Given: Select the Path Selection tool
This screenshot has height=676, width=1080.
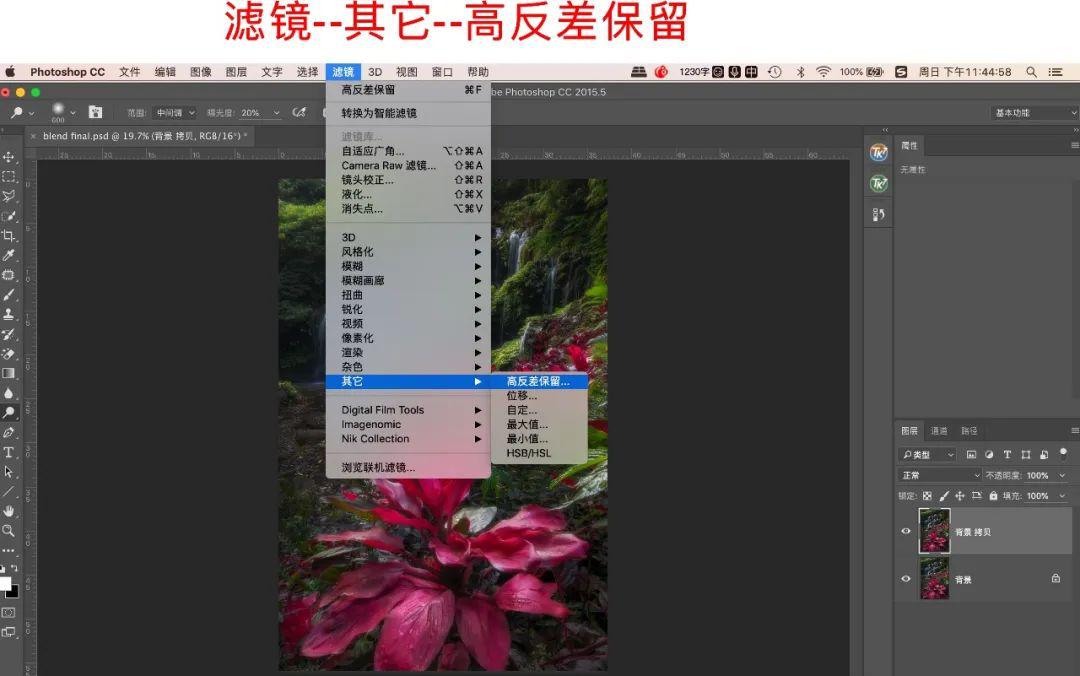Looking at the screenshot, I should (x=8, y=472).
